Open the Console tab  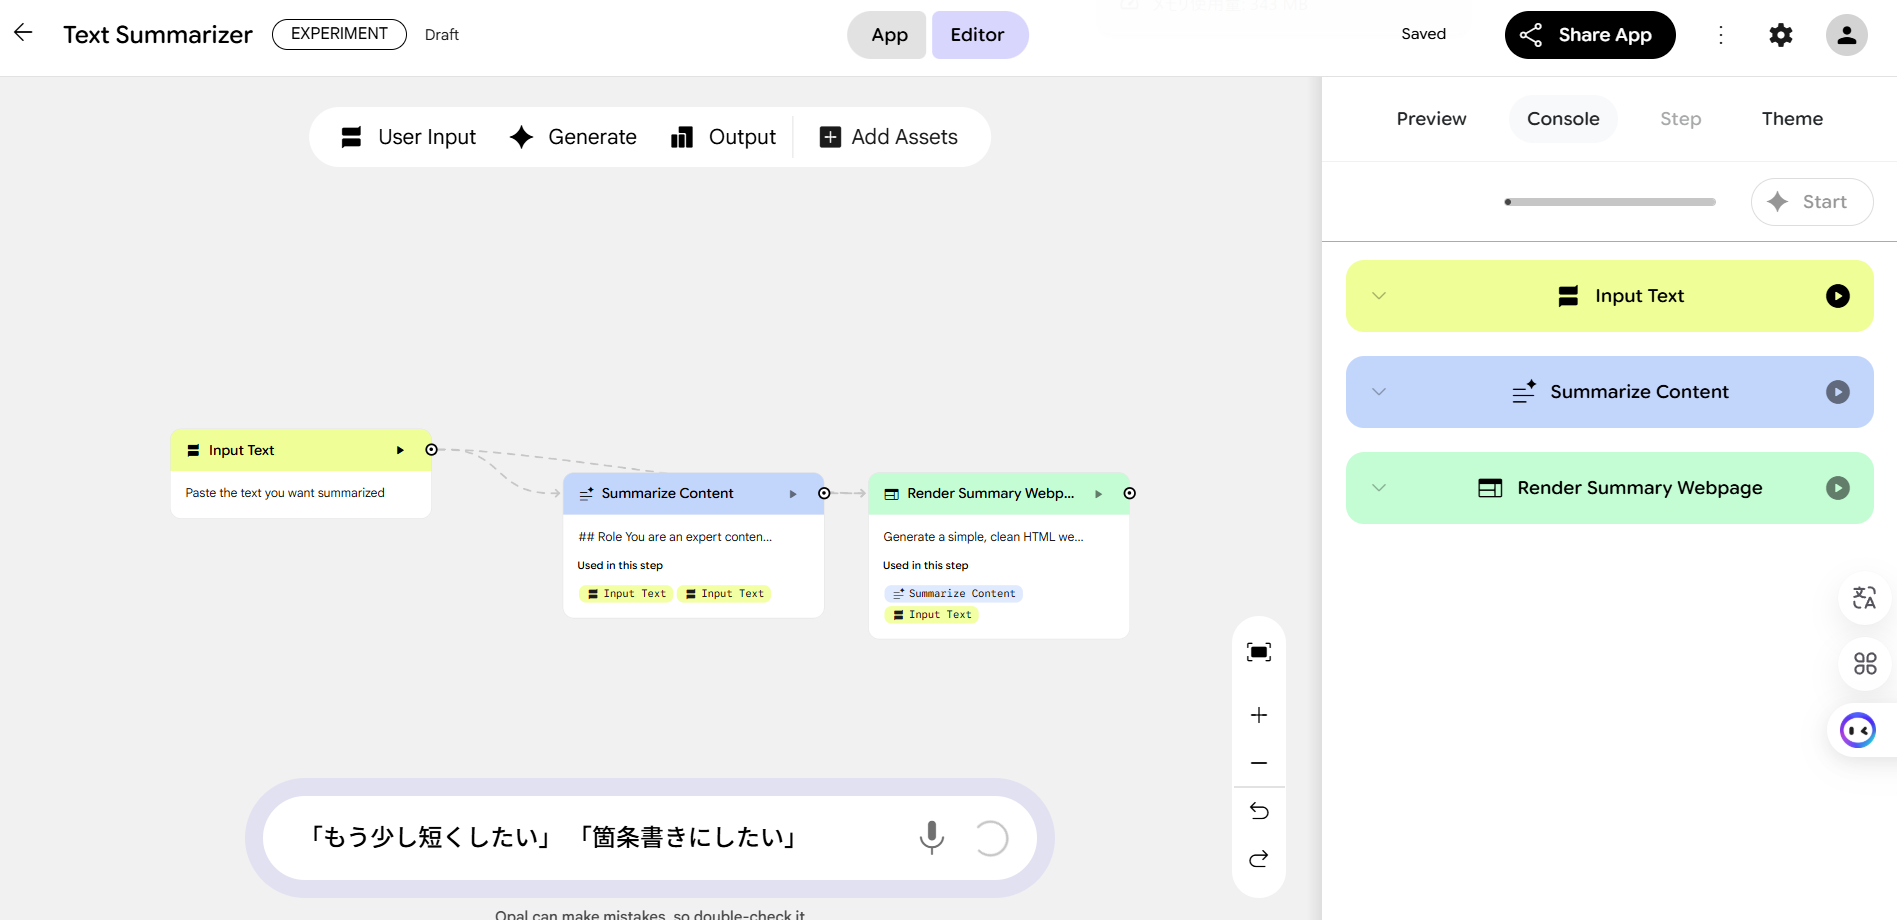coord(1563,119)
